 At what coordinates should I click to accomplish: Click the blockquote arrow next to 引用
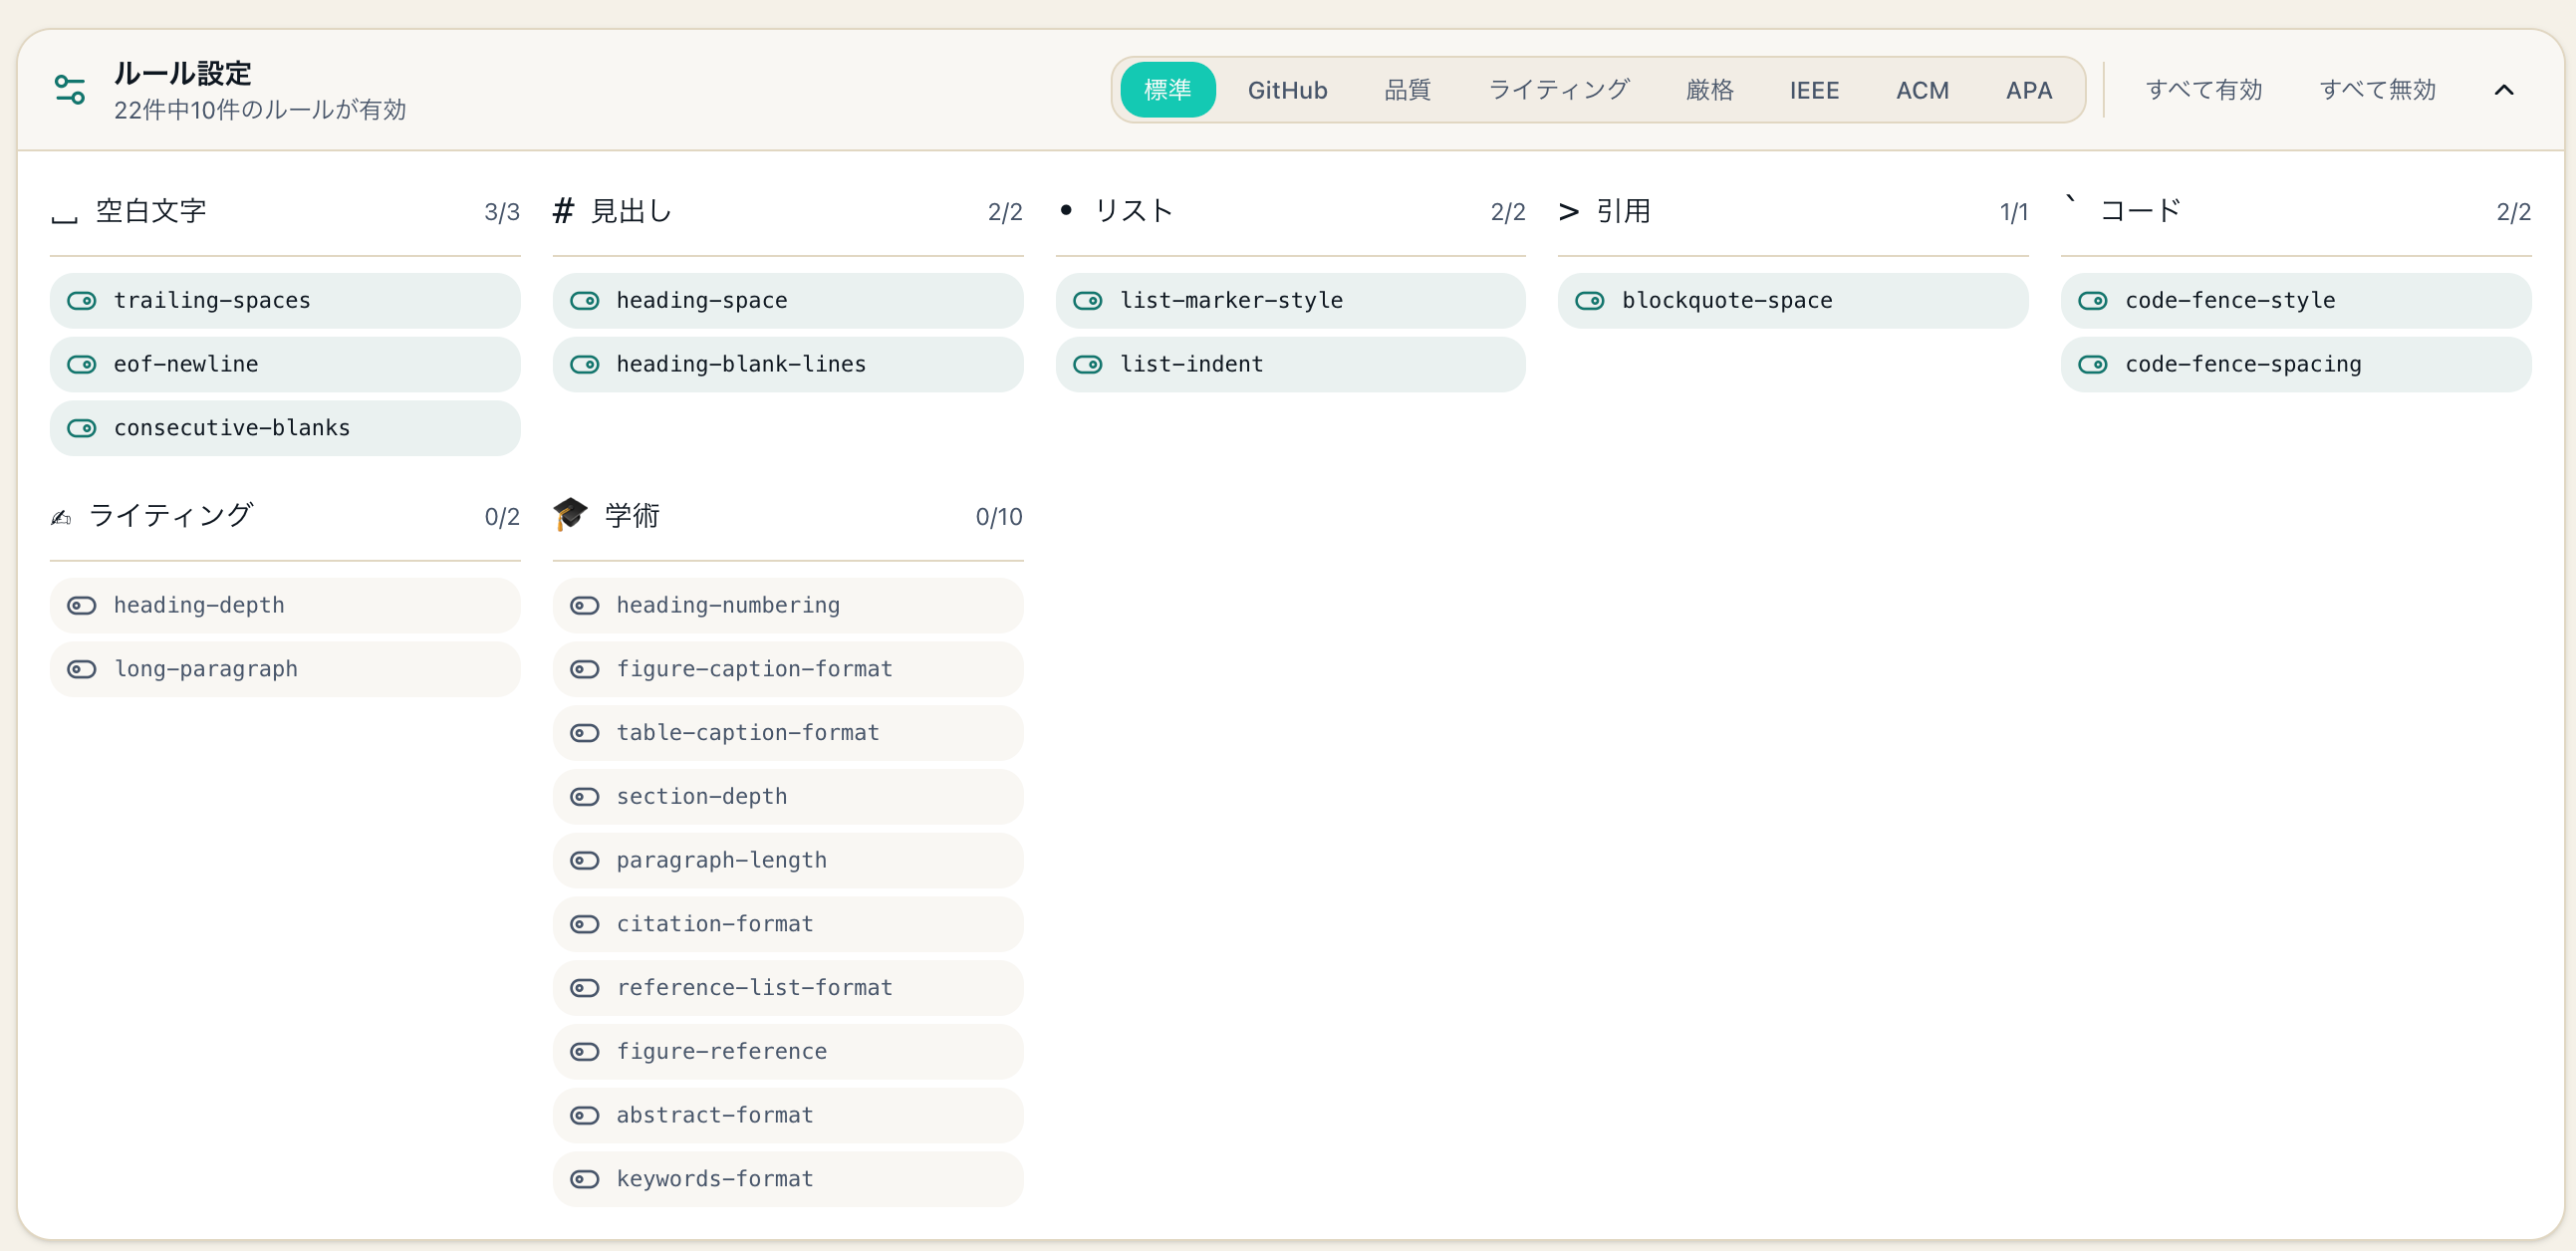1568,212
